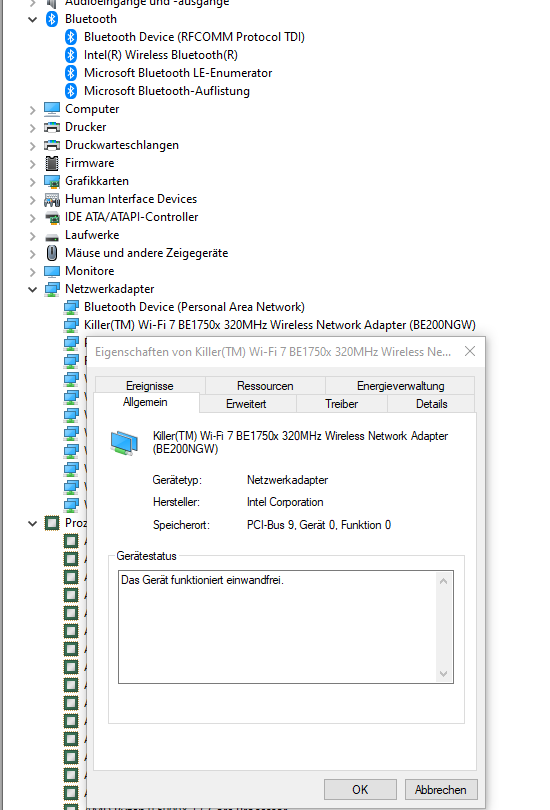Click the Speicherort value PCI-Bus 9
The height and width of the screenshot is (810, 550).
click(319, 525)
